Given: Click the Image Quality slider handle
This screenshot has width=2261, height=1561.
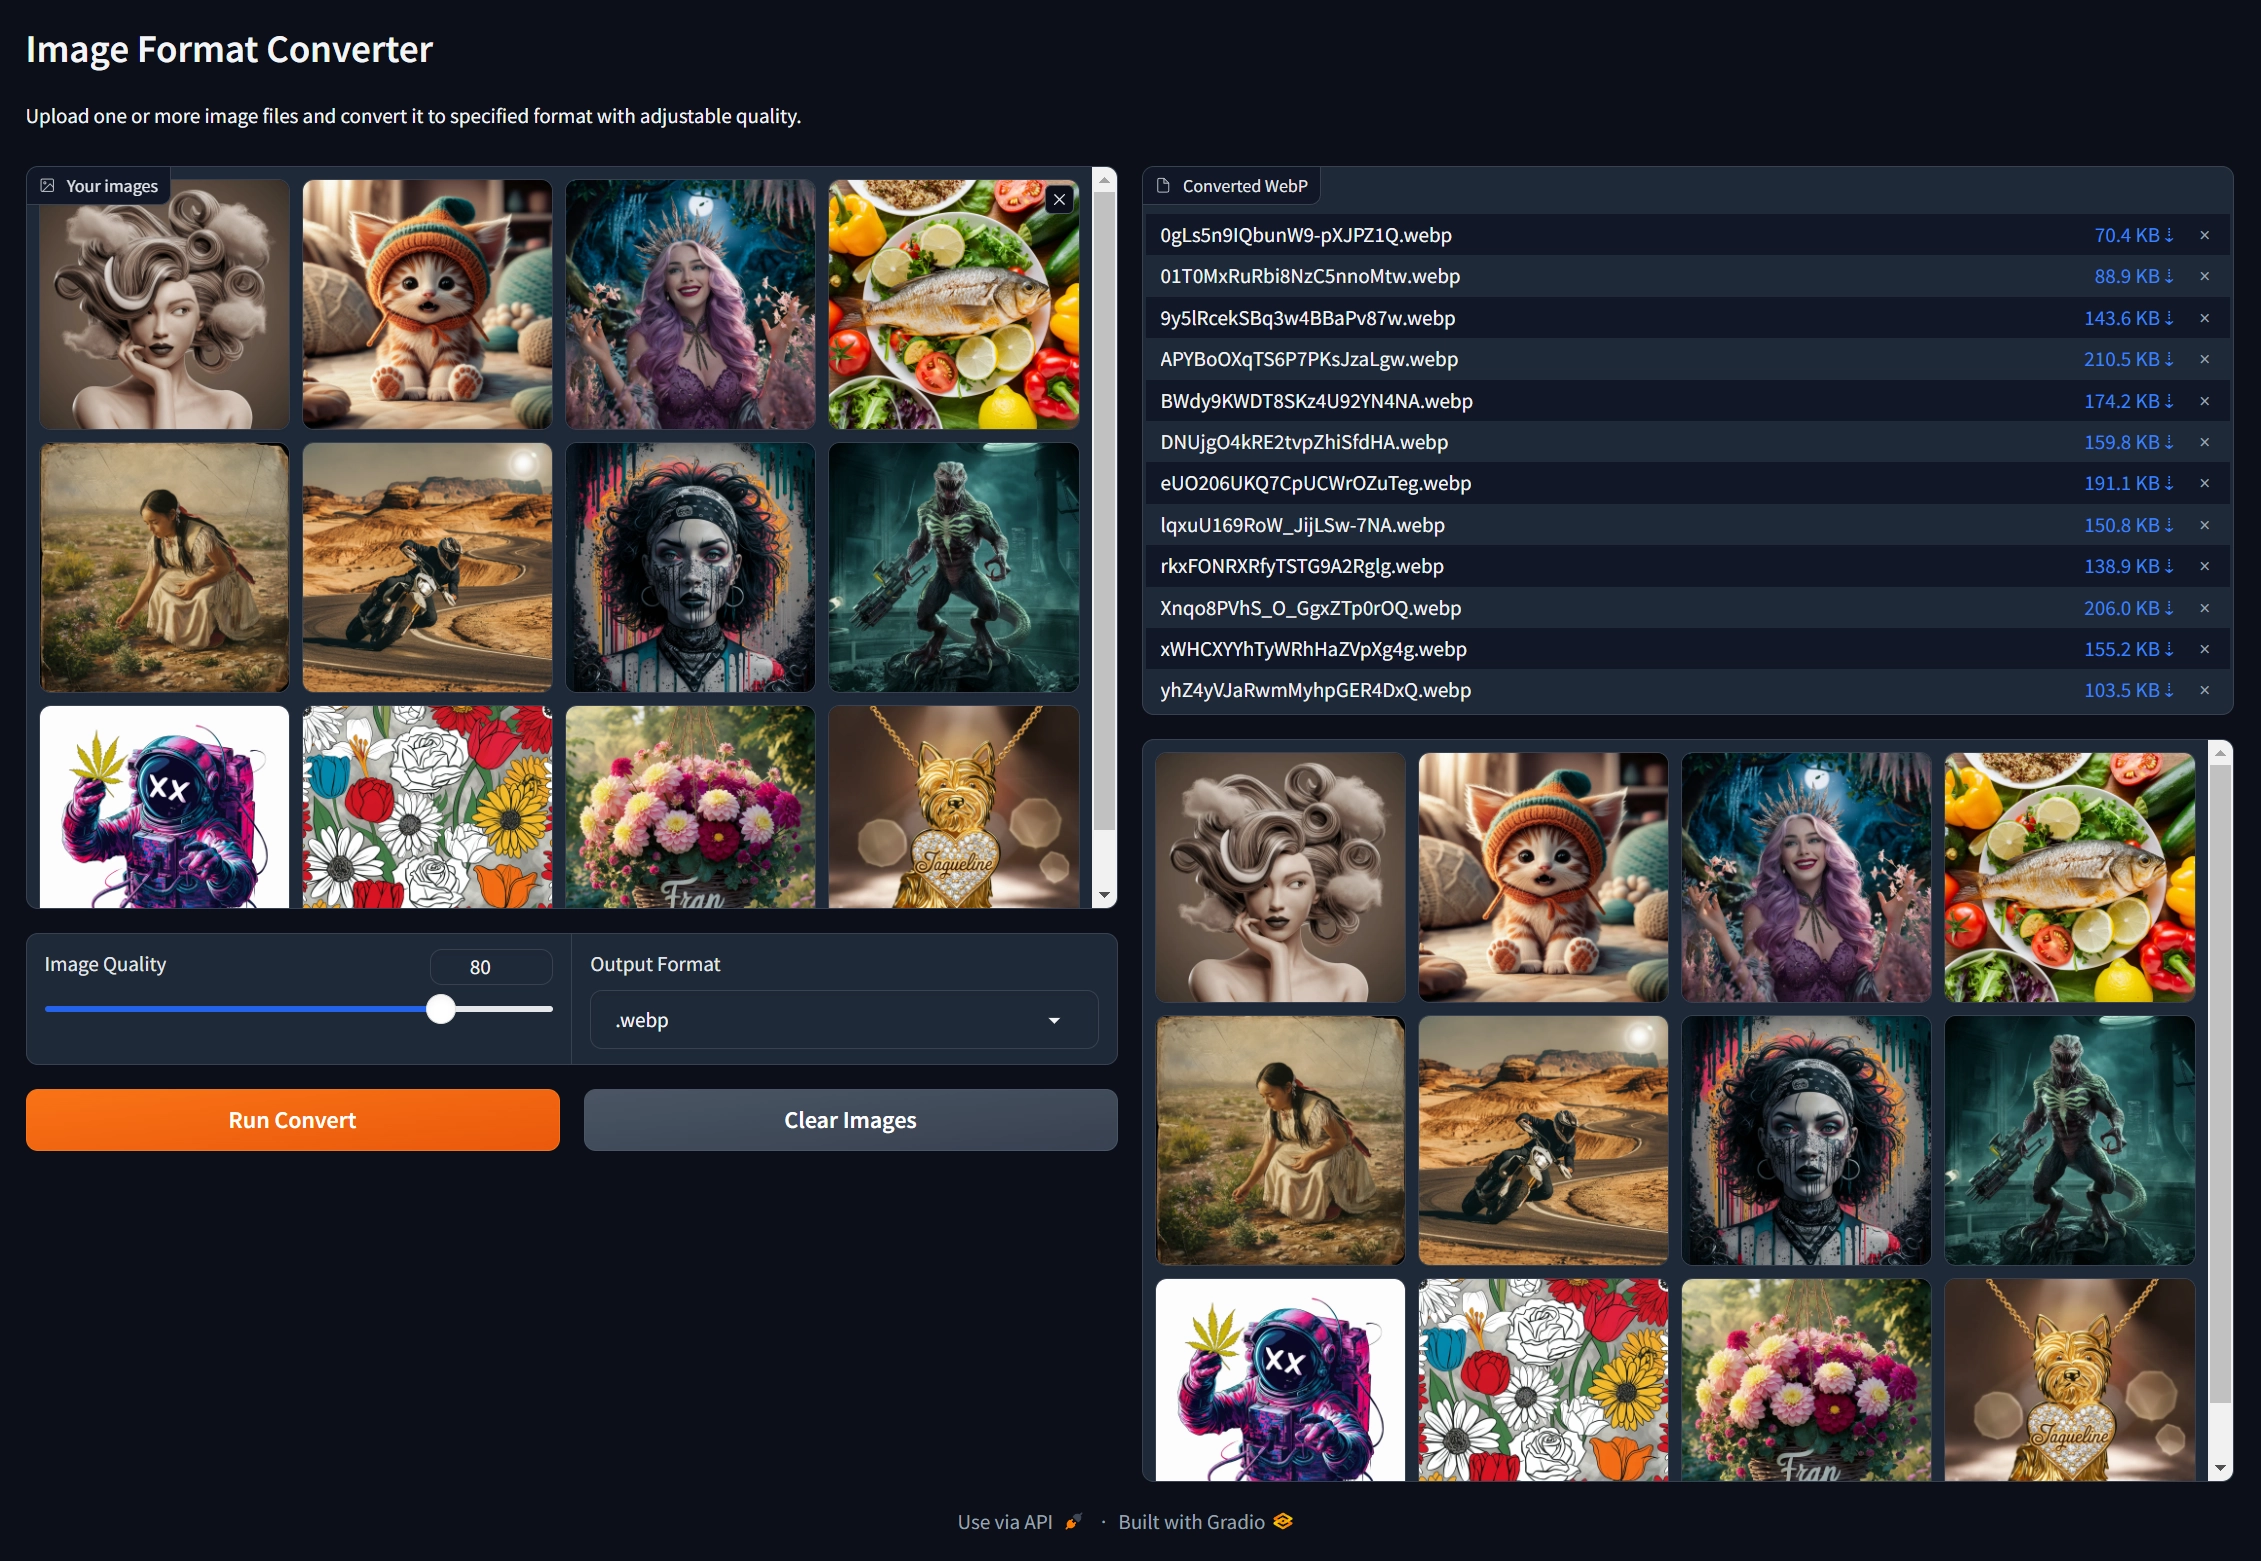Looking at the screenshot, I should [x=441, y=1009].
